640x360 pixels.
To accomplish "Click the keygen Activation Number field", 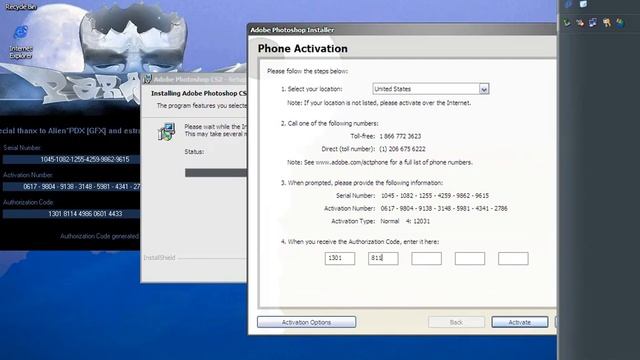I will [x=71, y=187].
